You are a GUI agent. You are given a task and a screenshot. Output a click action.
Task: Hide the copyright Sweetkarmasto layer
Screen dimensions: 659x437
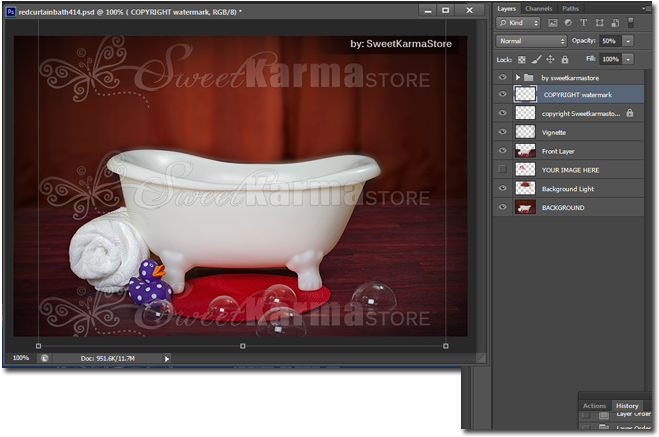pyautogui.click(x=502, y=113)
